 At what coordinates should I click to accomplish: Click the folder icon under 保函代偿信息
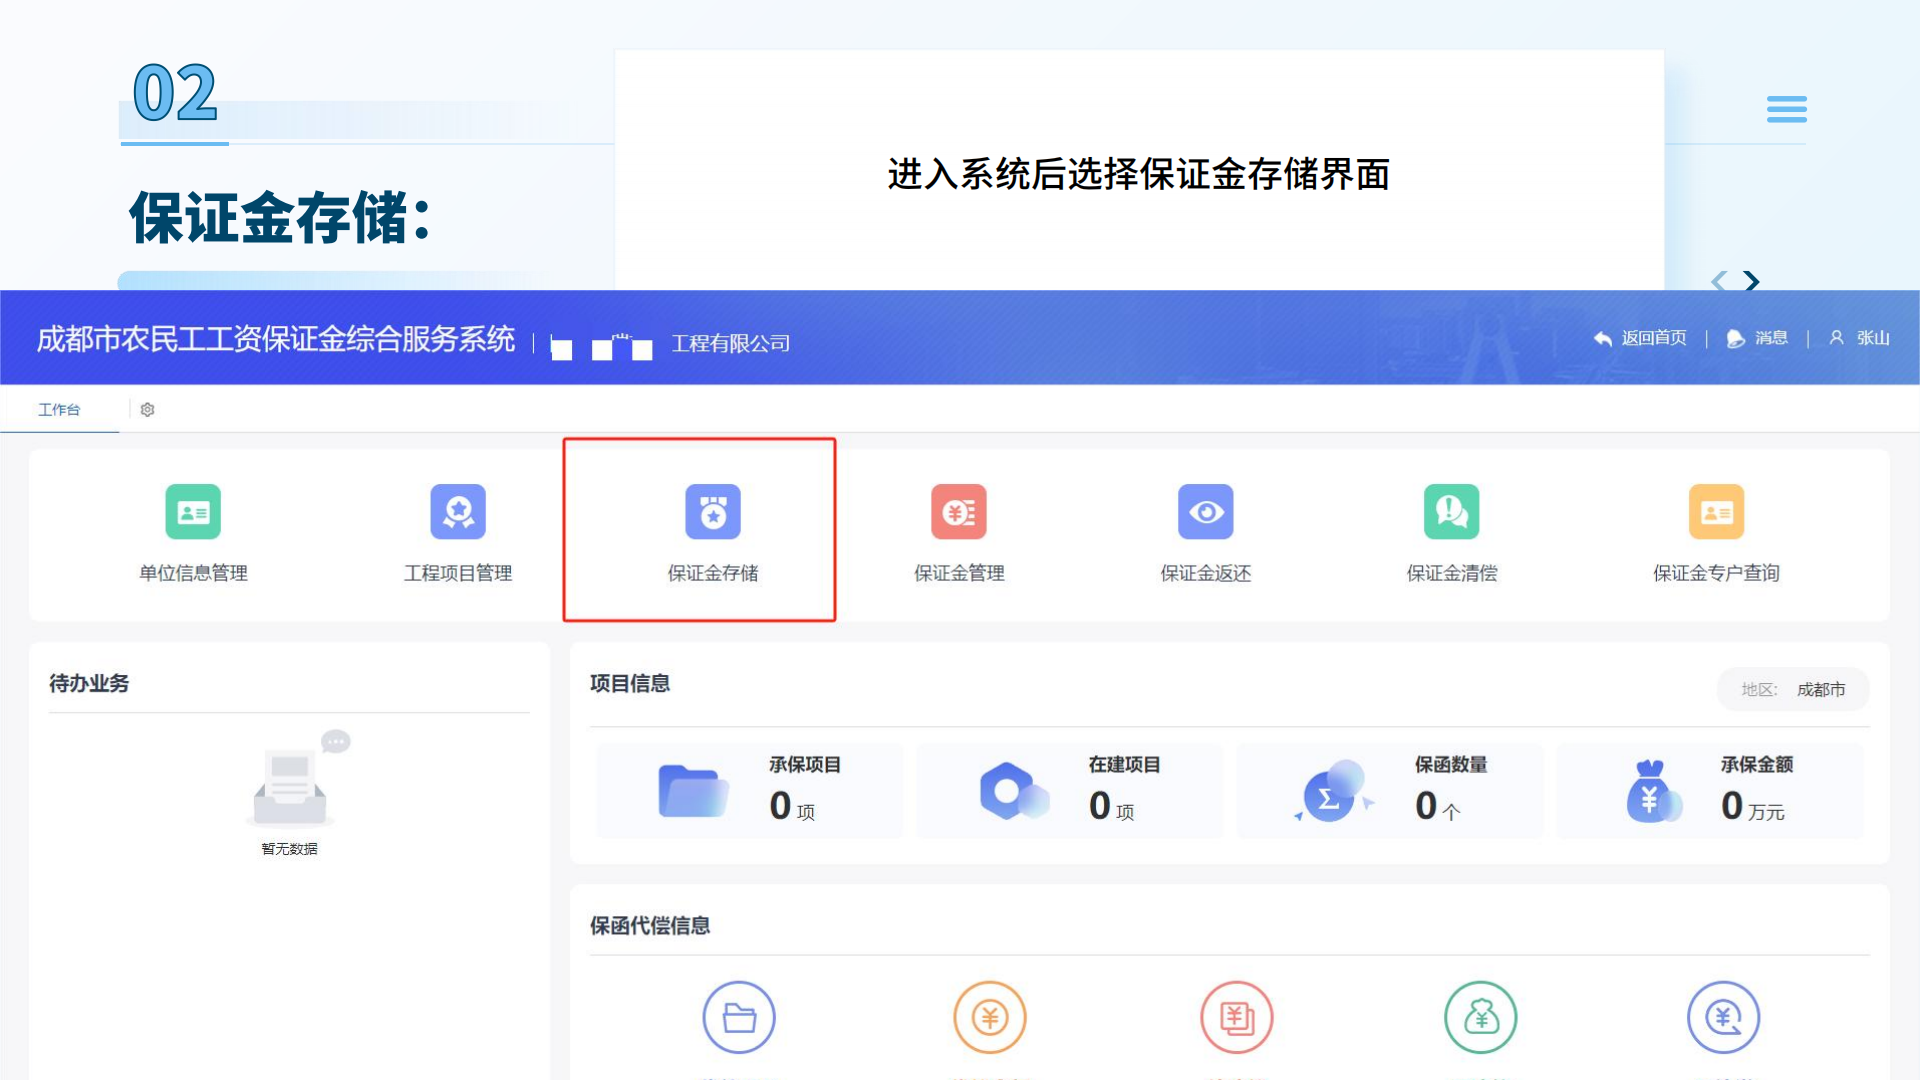[739, 1016]
